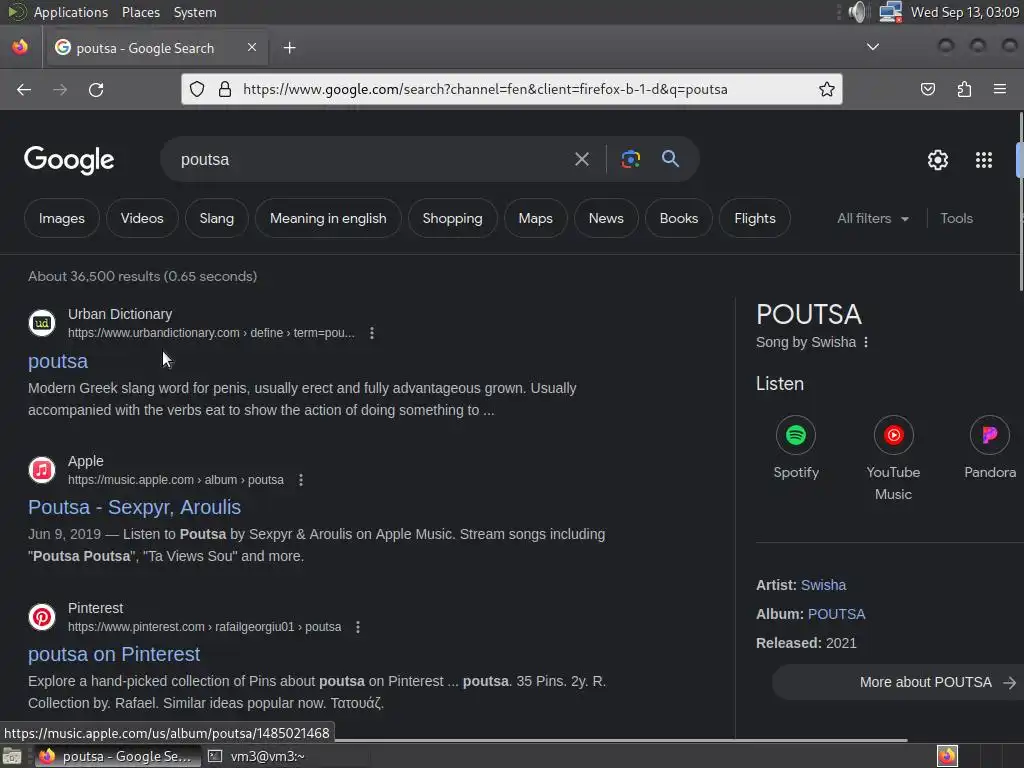Image resolution: width=1024 pixels, height=768 pixels.
Task: Open the Google apps grid
Action: [984, 159]
